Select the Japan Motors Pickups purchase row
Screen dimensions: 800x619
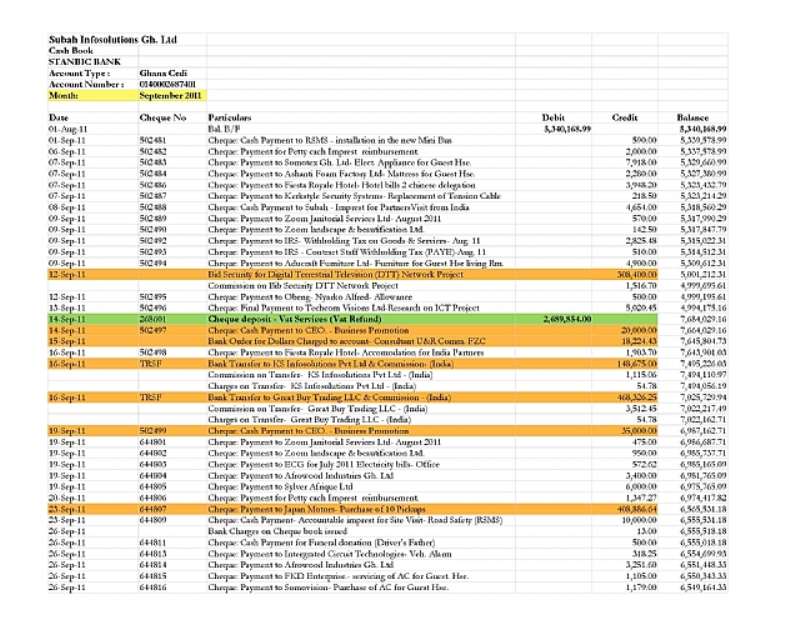point(353,509)
